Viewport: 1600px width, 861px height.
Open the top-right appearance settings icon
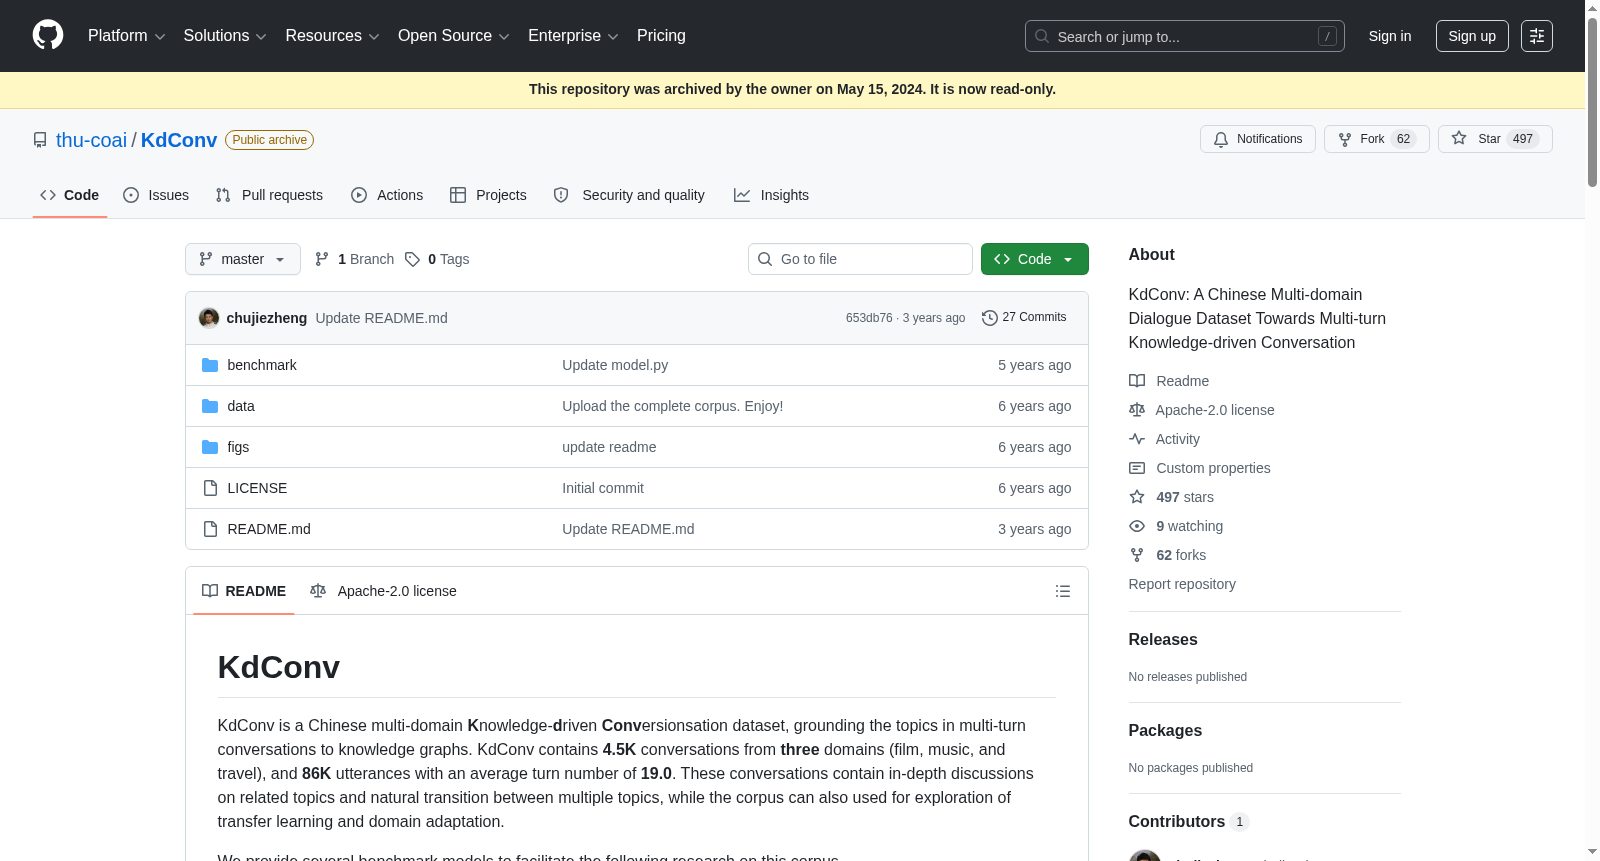point(1536,36)
